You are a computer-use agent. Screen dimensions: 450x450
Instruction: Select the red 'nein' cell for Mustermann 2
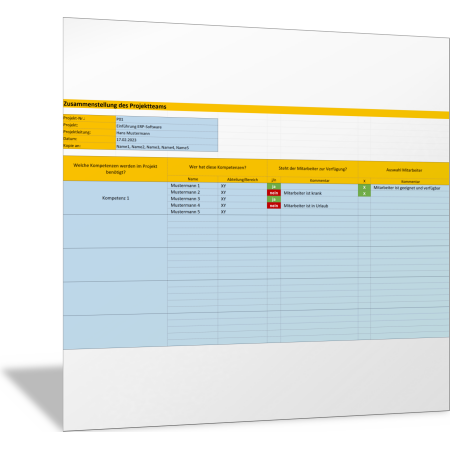[x=274, y=193]
